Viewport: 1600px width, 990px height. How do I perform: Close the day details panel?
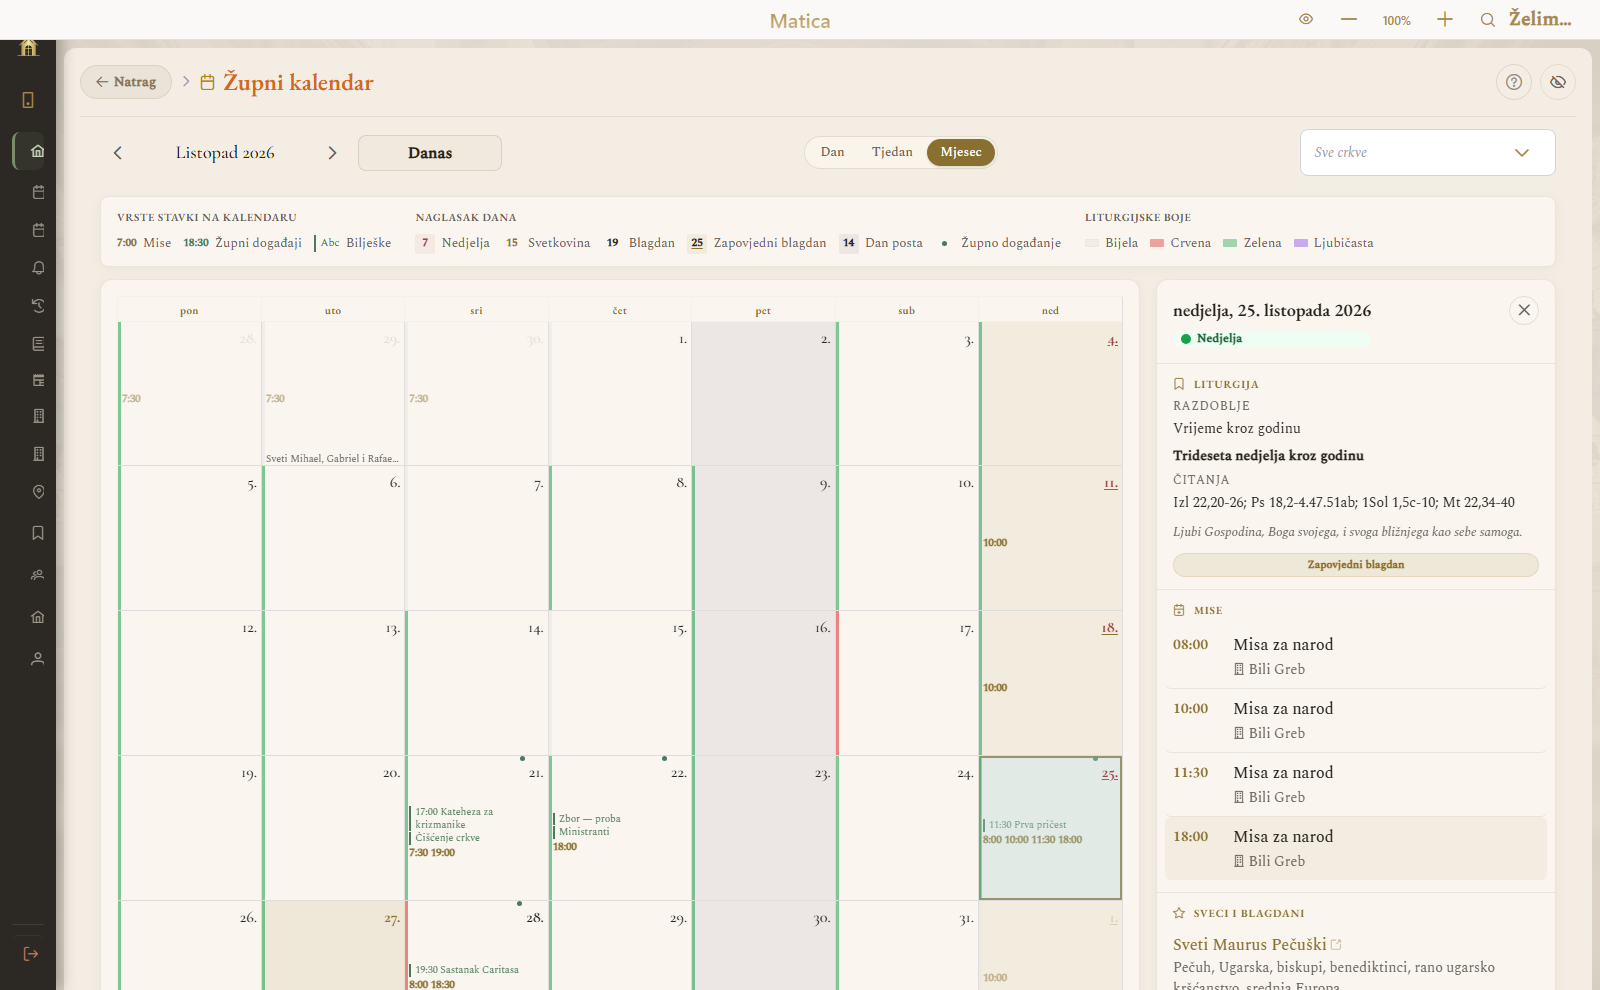click(1524, 310)
